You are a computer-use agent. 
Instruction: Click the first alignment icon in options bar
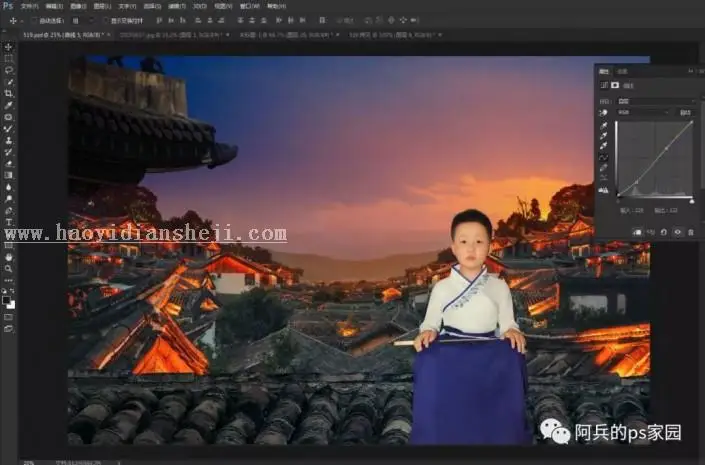[x=159, y=20]
